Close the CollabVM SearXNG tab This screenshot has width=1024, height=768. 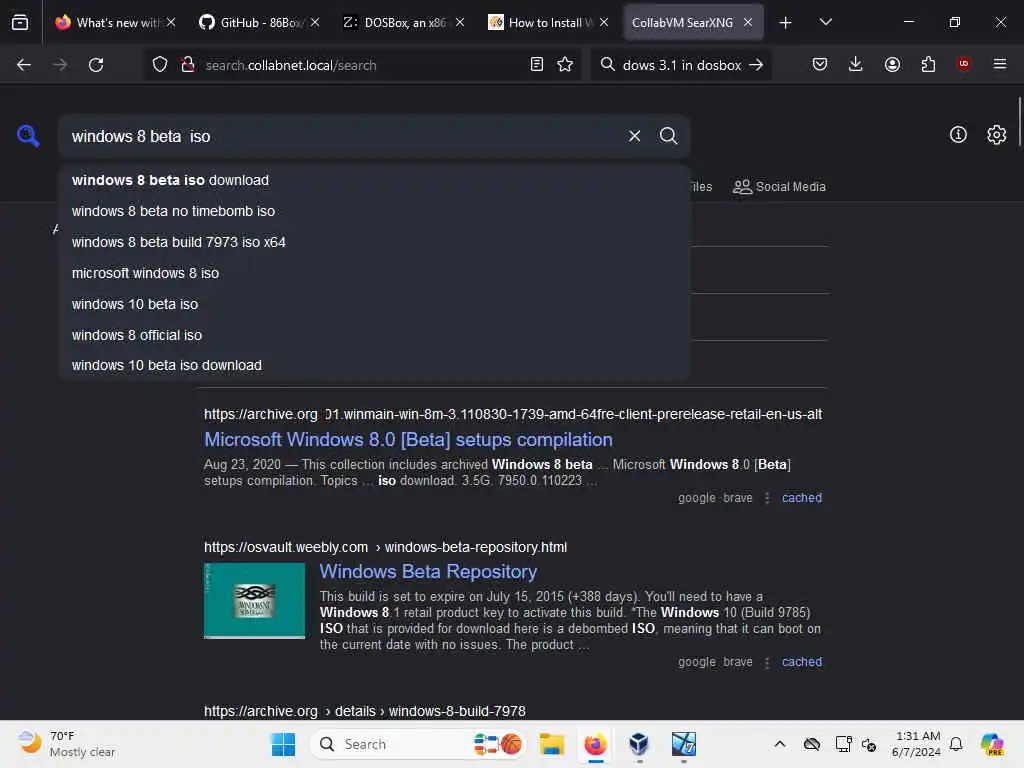tap(748, 22)
